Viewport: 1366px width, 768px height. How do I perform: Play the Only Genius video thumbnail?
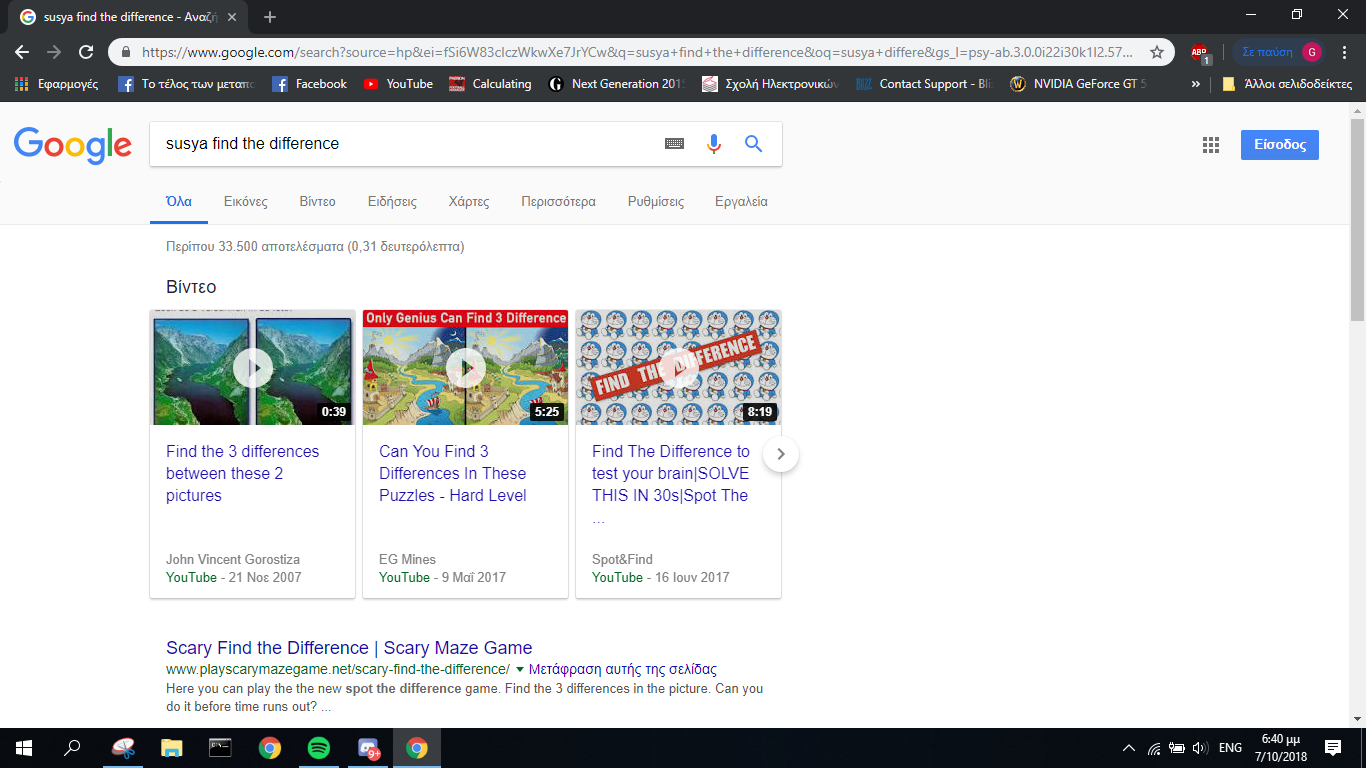pos(465,368)
